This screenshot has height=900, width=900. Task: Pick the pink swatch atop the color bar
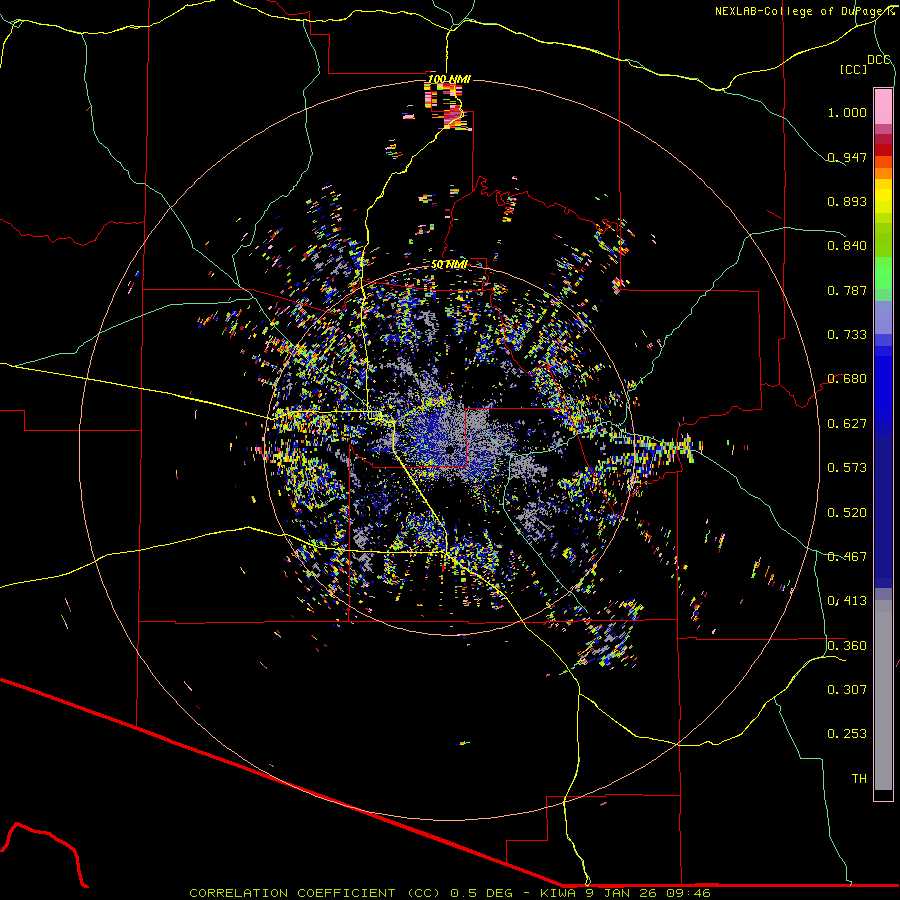click(883, 106)
